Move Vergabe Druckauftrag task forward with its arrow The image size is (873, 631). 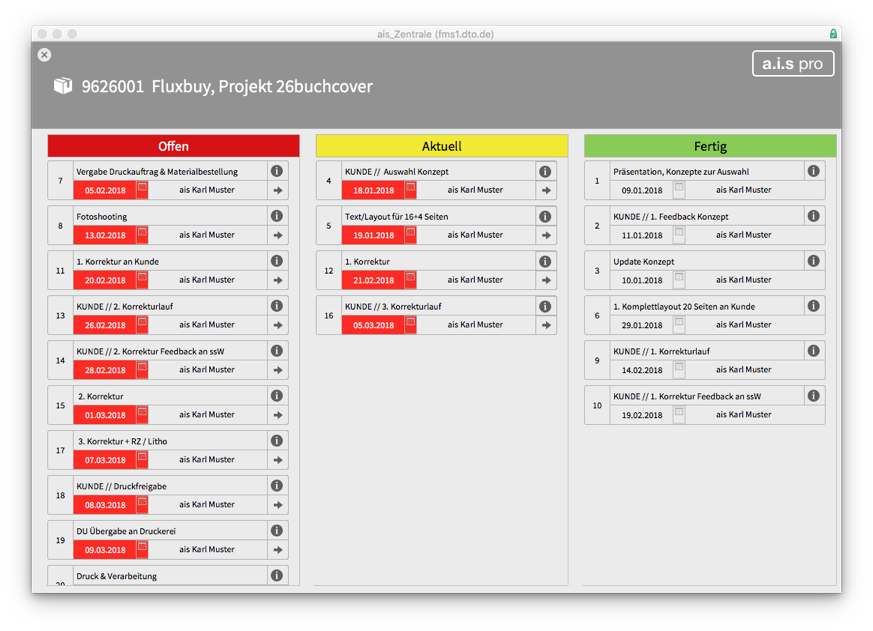pyautogui.click(x=278, y=190)
